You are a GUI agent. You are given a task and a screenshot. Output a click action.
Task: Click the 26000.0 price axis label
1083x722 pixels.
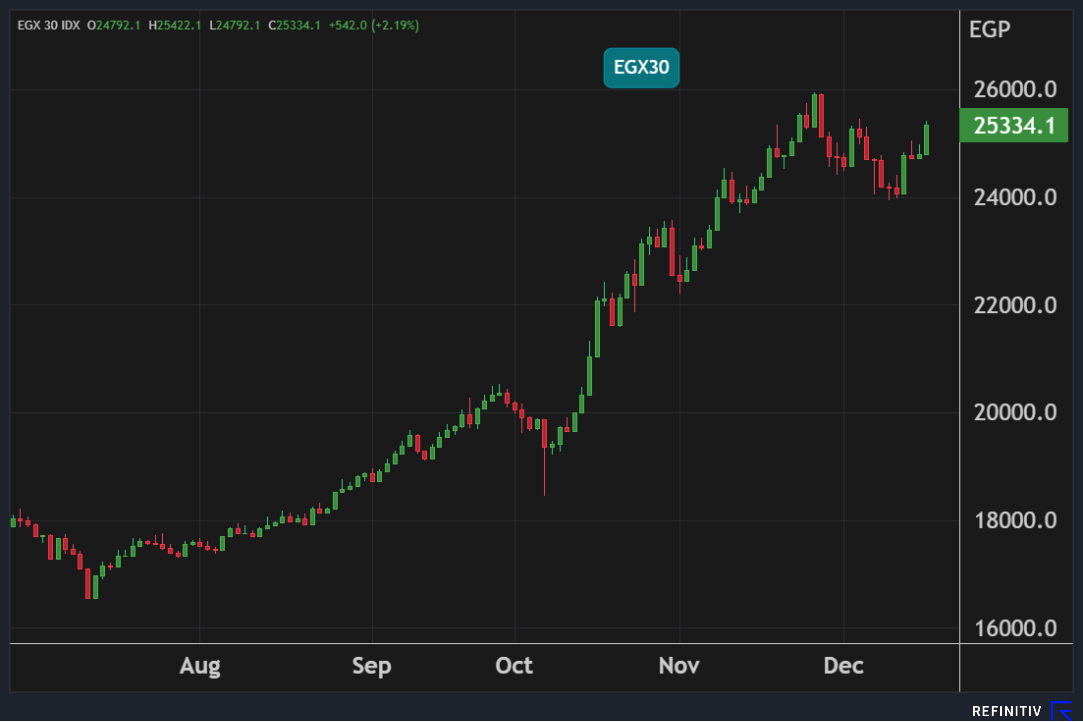1014,90
